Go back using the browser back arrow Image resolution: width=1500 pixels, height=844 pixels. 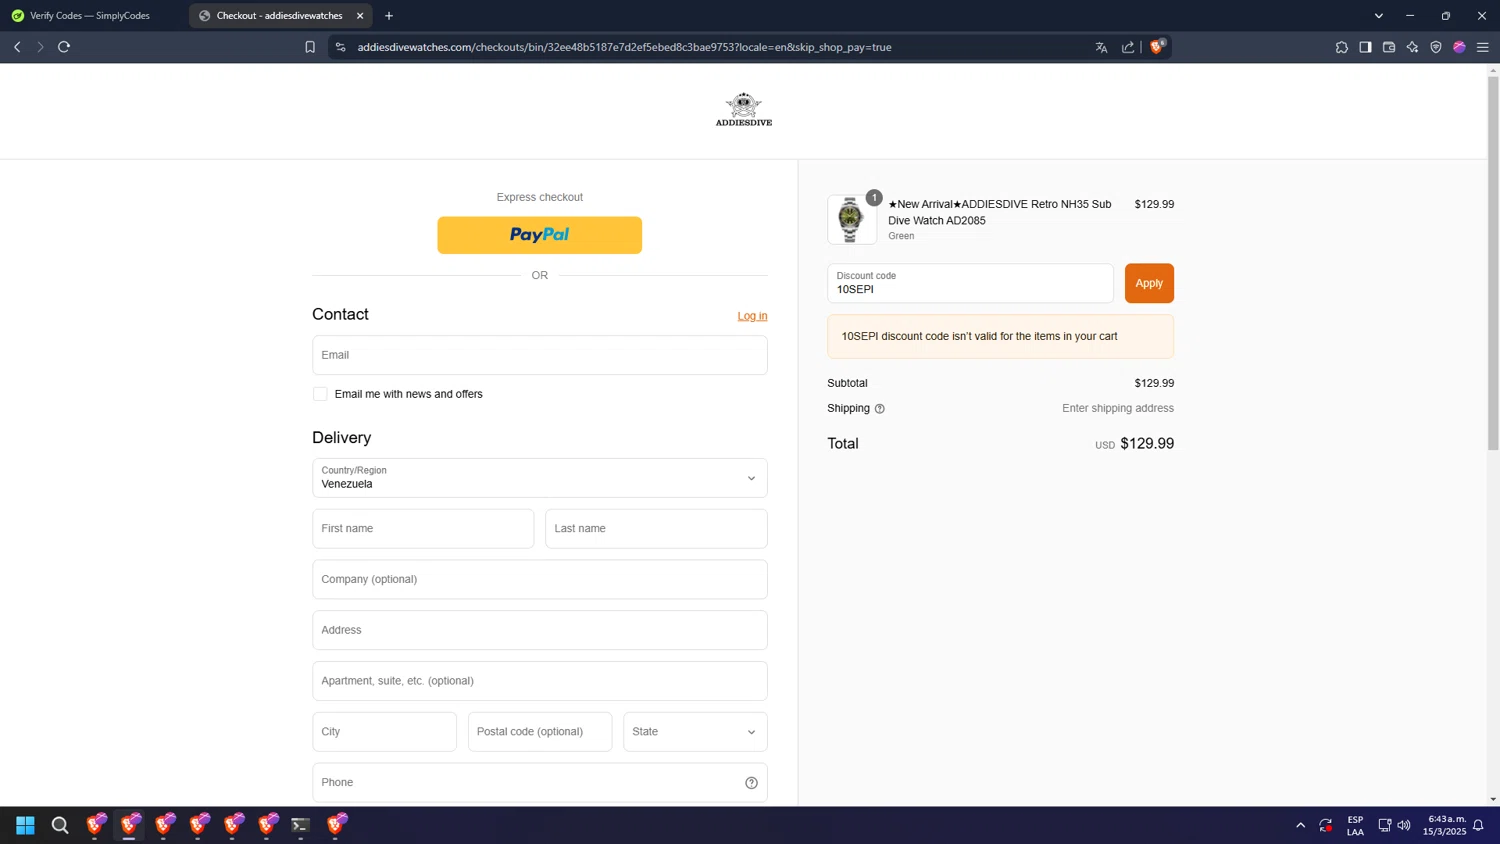click(17, 47)
